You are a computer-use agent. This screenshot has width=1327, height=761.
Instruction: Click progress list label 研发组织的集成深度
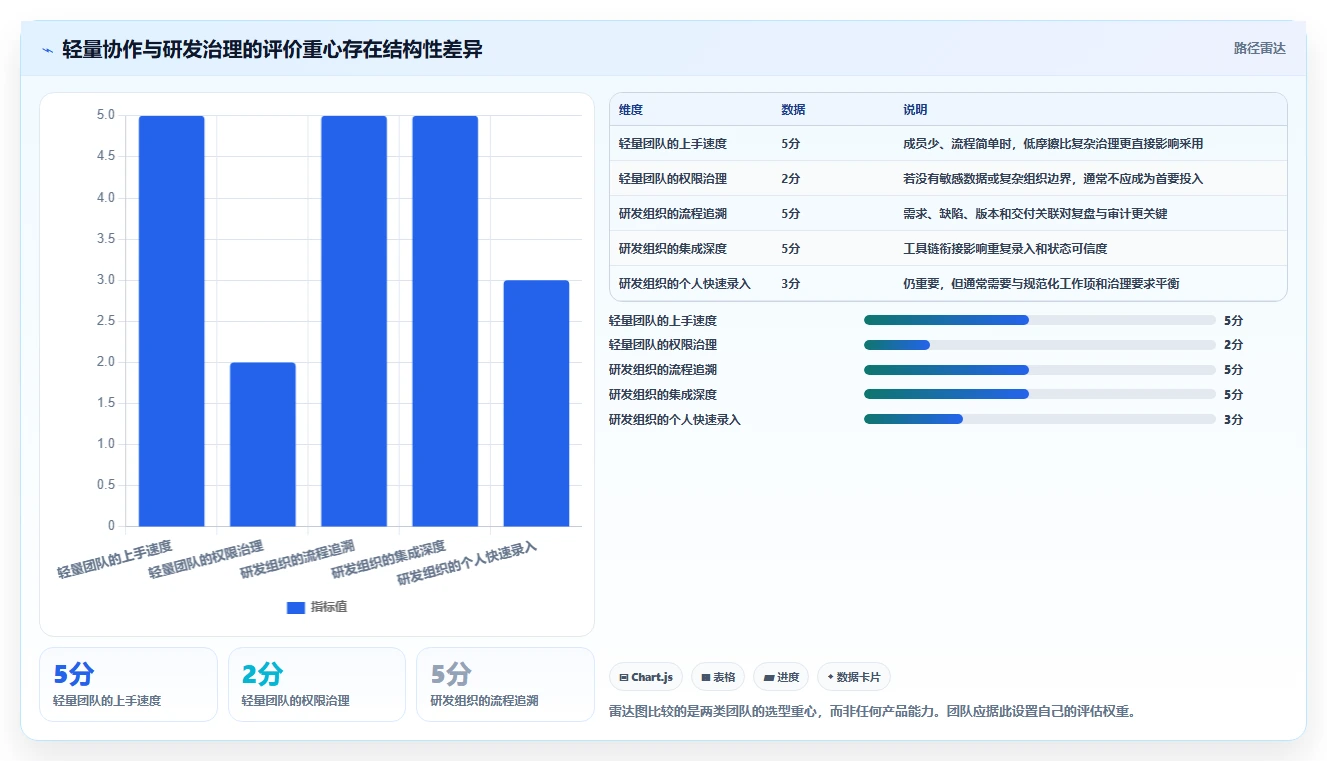(x=663, y=395)
